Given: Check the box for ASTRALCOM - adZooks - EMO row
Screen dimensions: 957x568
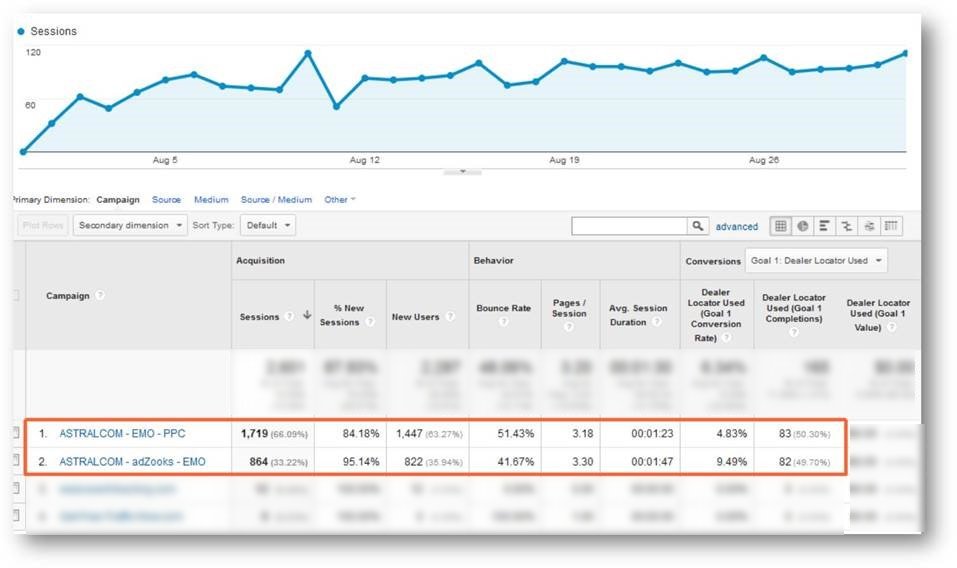Looking at the screenshot, I should coord(15,460).
